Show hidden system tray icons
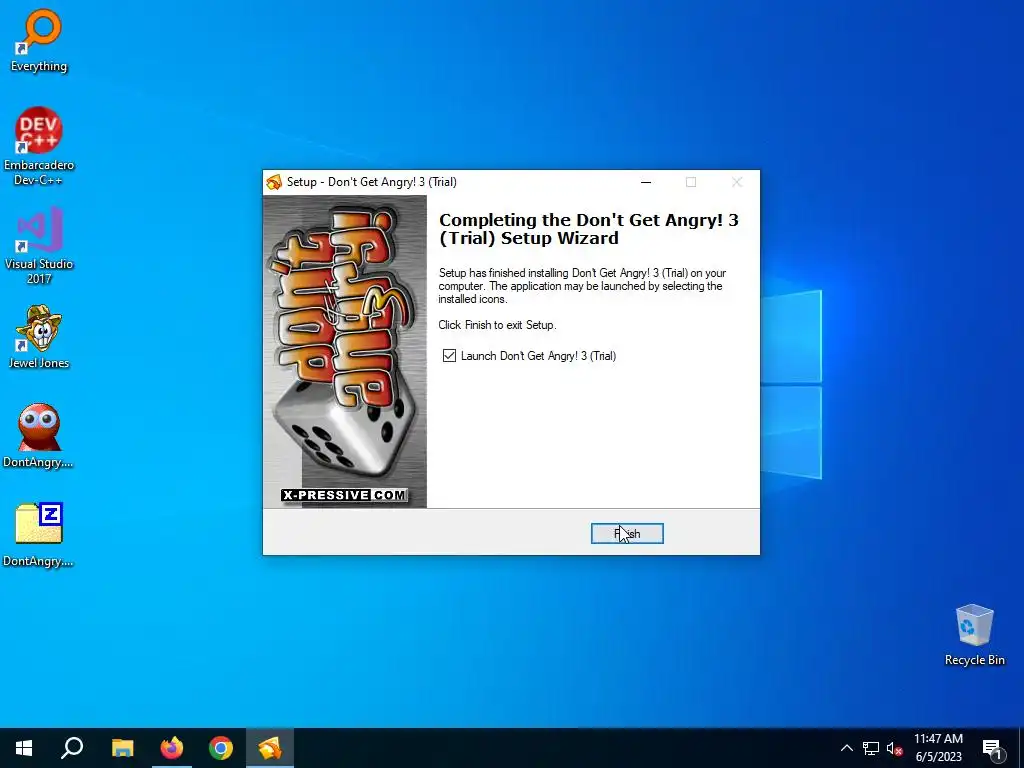The width and height of the screenshot is (1024, 768). tap(846, 748)
